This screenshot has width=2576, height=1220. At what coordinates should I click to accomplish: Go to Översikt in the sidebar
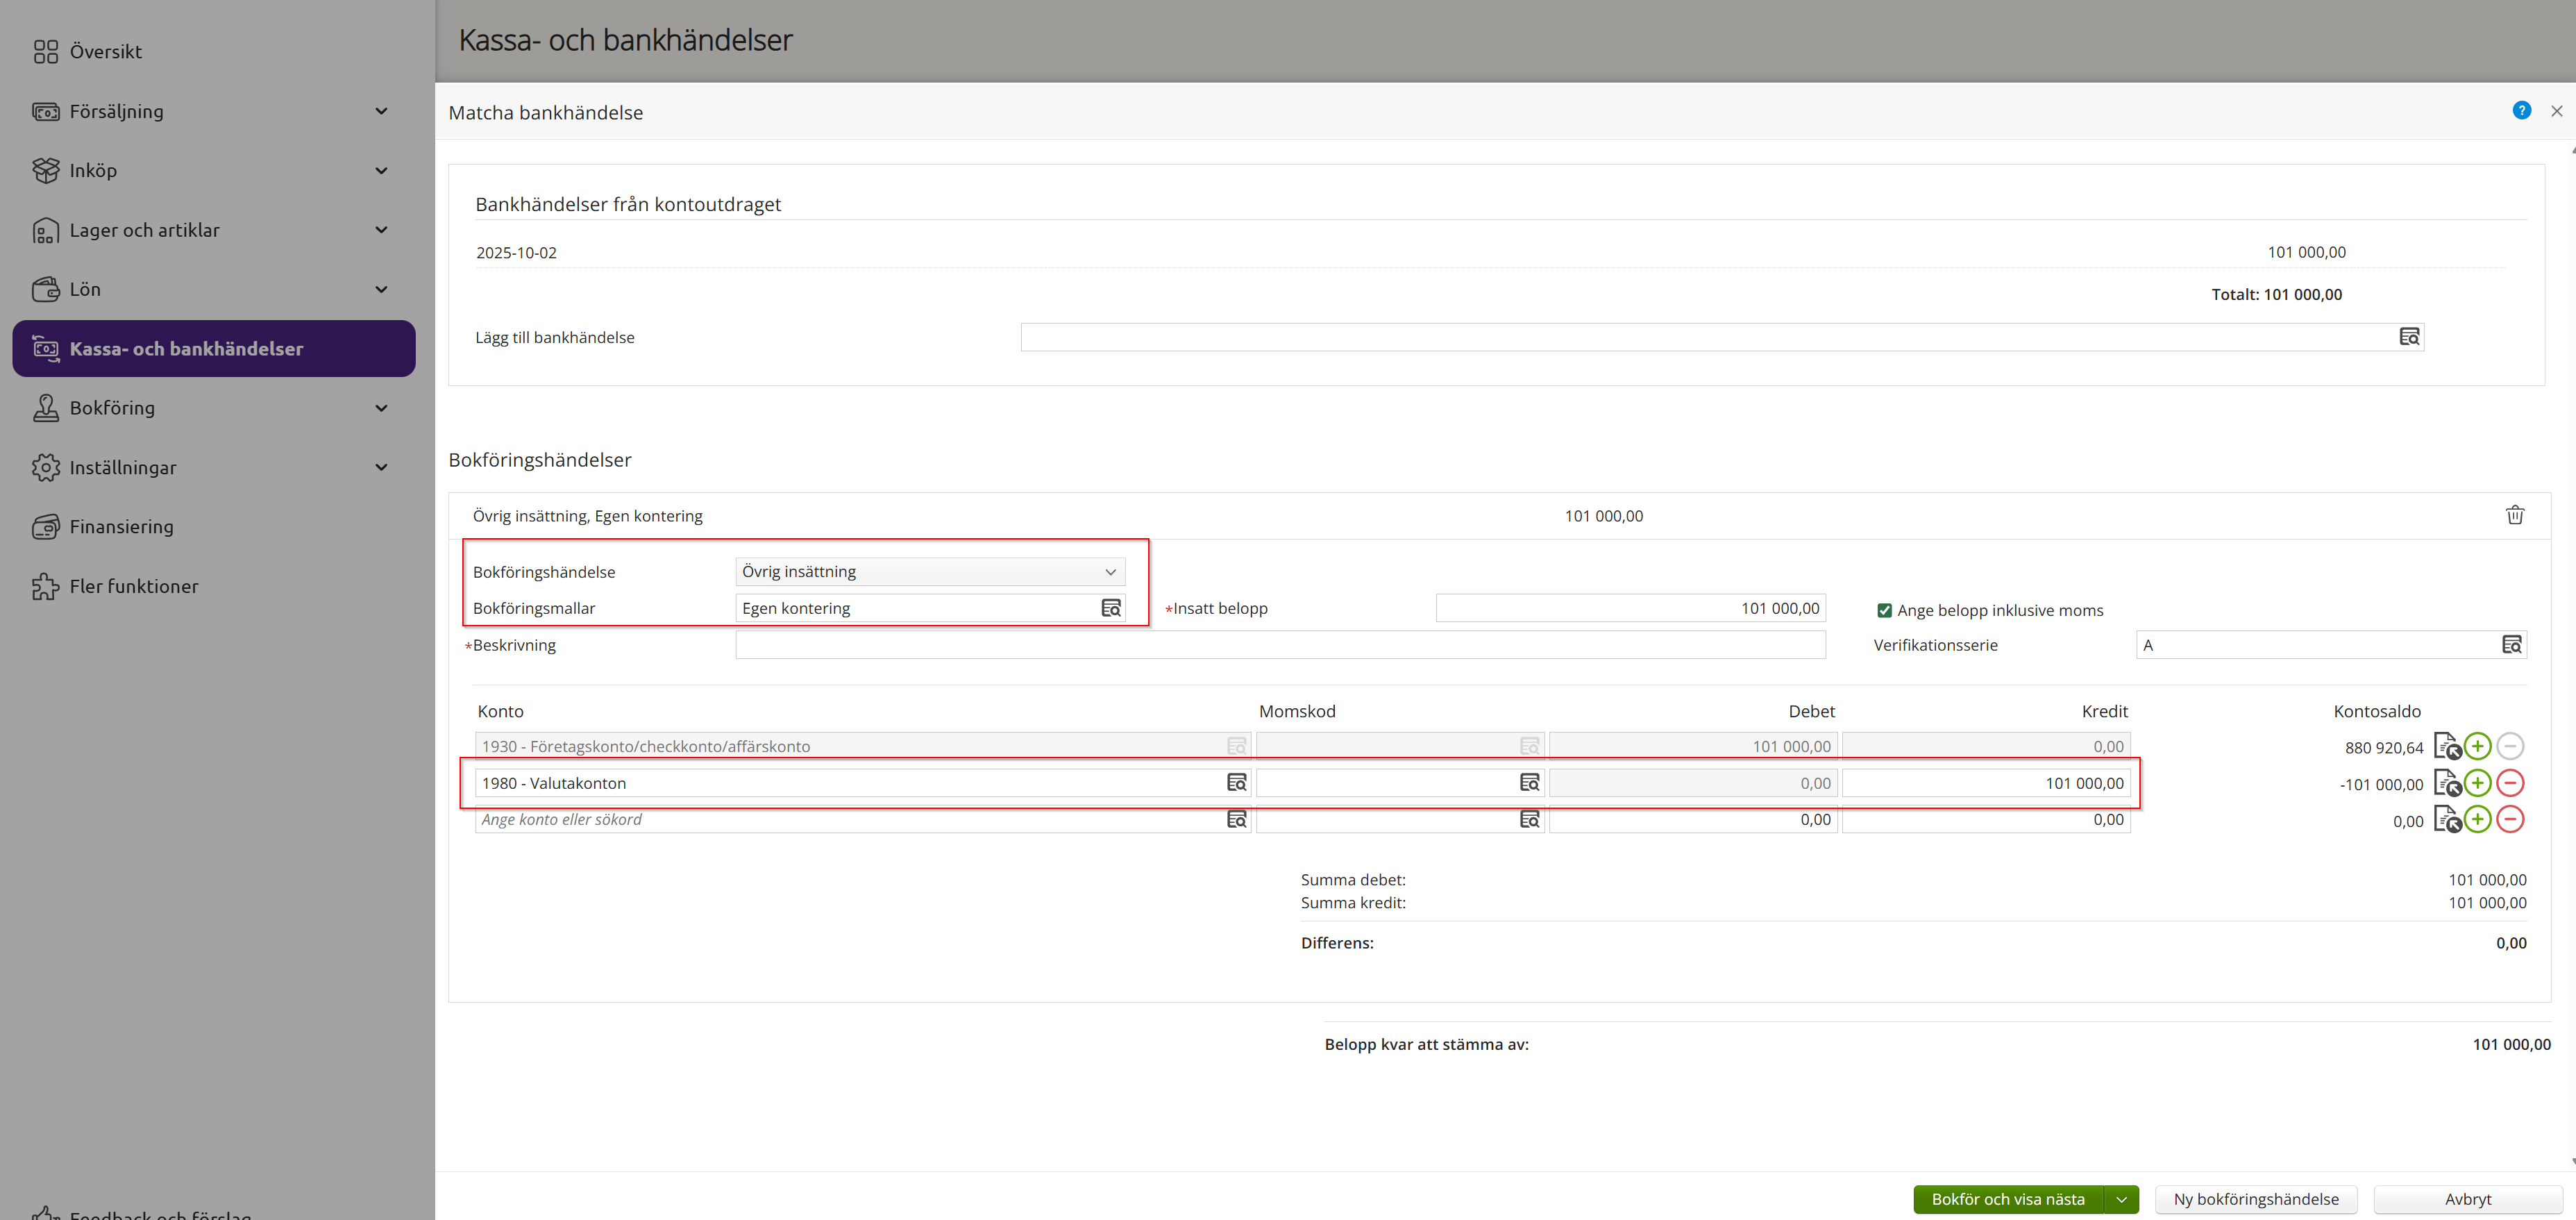105,52
